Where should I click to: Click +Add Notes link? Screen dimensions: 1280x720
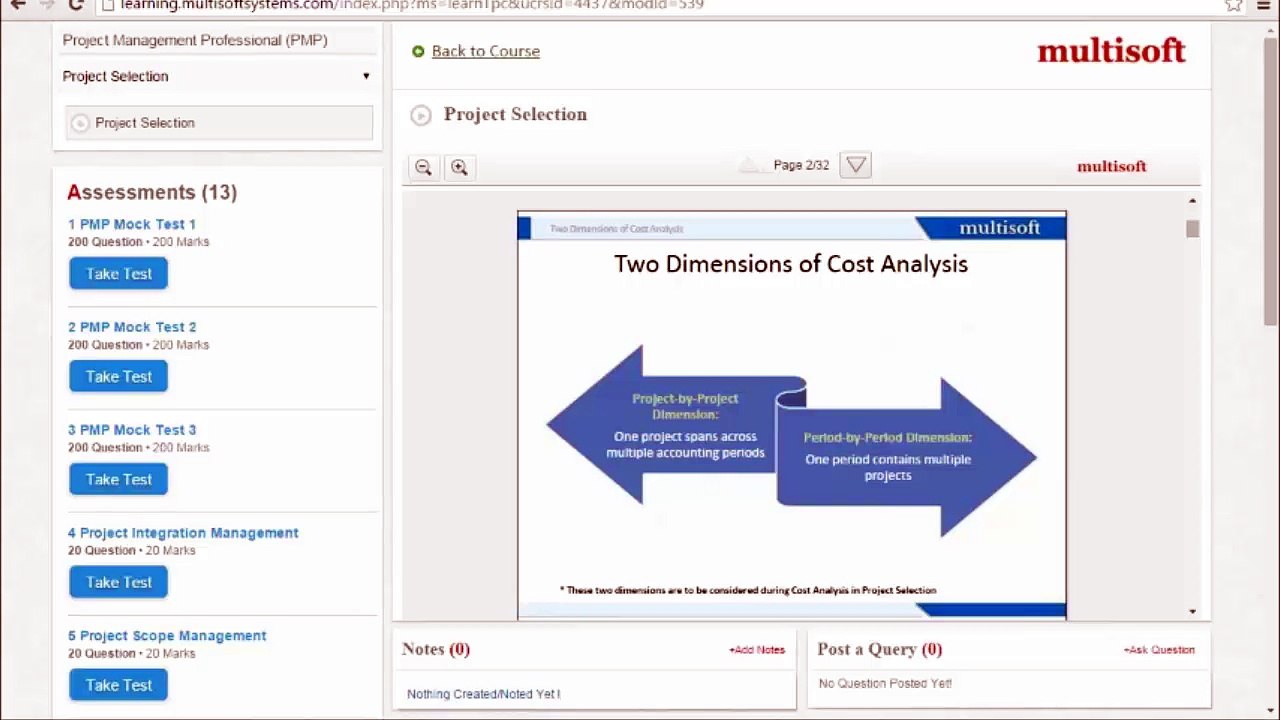pyautogui.click(x=757, y=650)
